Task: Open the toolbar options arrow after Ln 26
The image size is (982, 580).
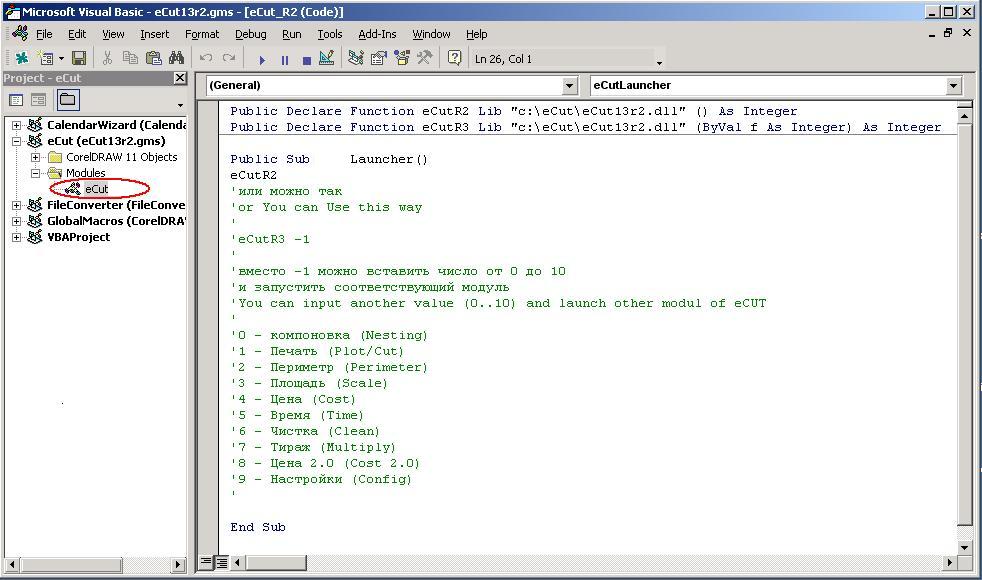Action: [659, 62]
